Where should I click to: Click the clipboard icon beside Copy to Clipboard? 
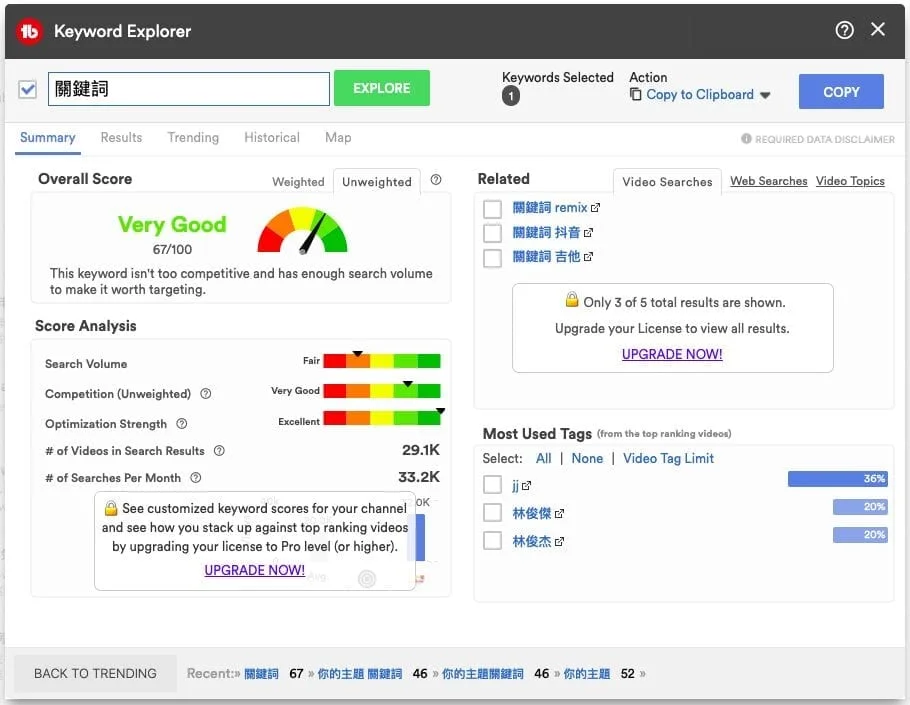(x=635, y=94)
